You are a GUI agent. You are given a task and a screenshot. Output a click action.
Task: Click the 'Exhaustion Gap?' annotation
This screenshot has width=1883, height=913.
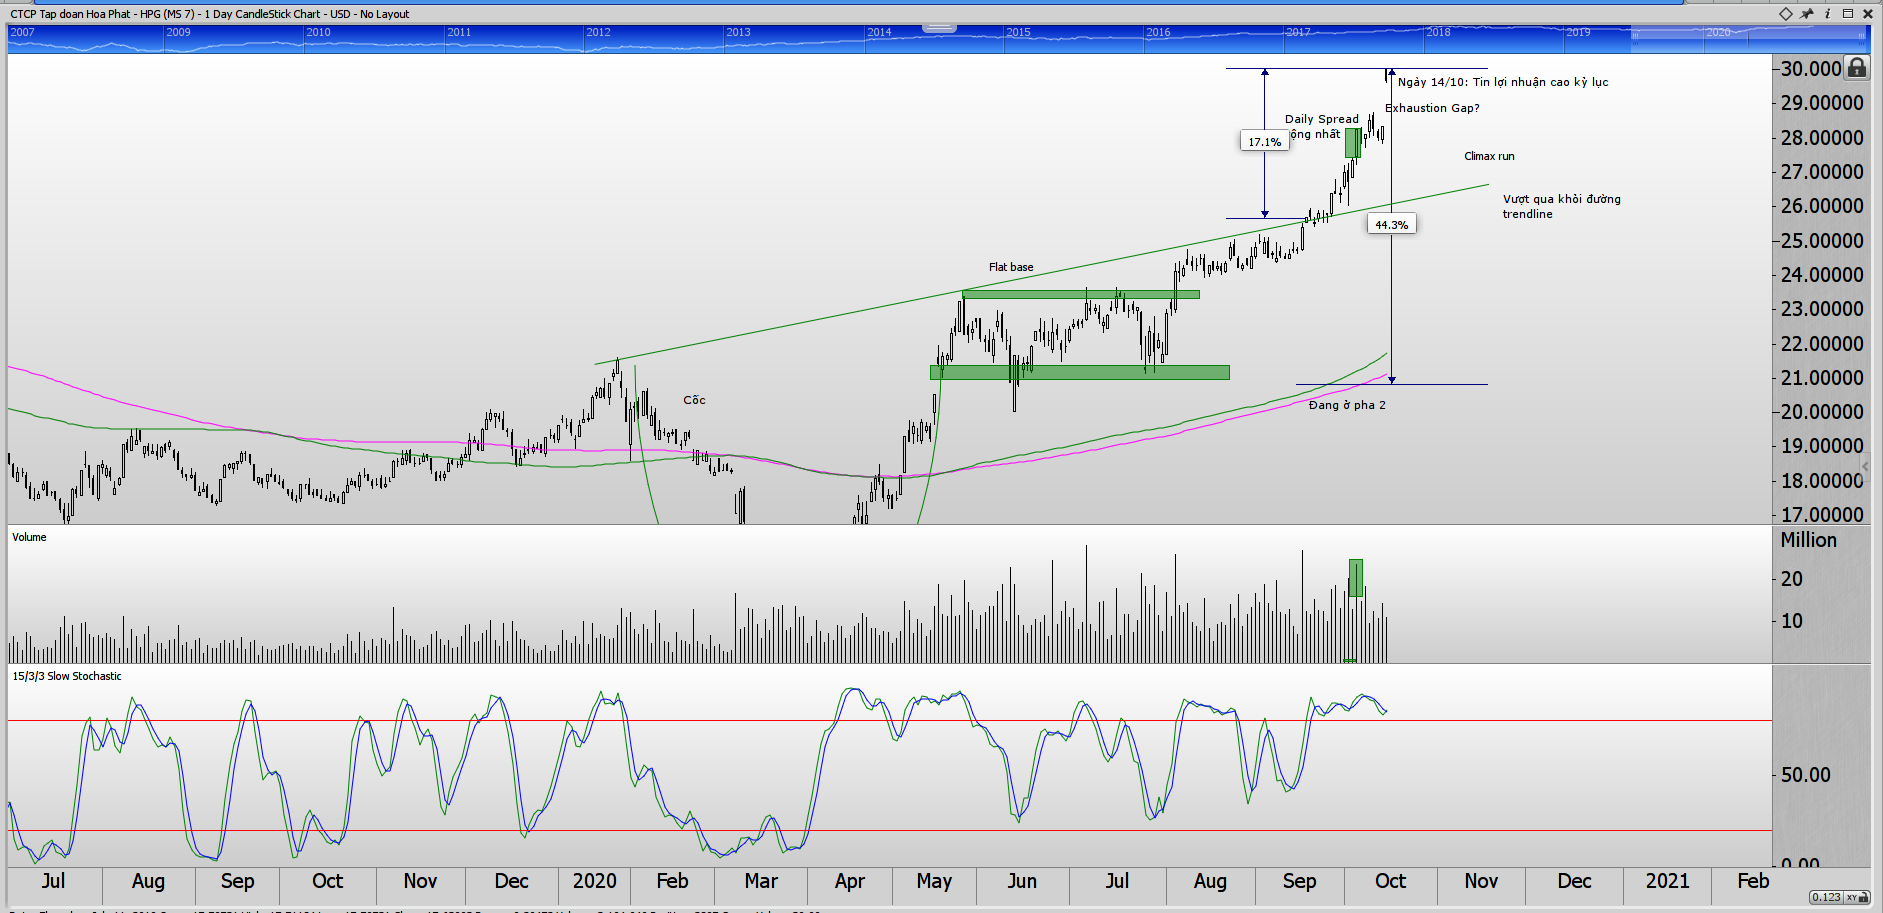[1432, 108]
